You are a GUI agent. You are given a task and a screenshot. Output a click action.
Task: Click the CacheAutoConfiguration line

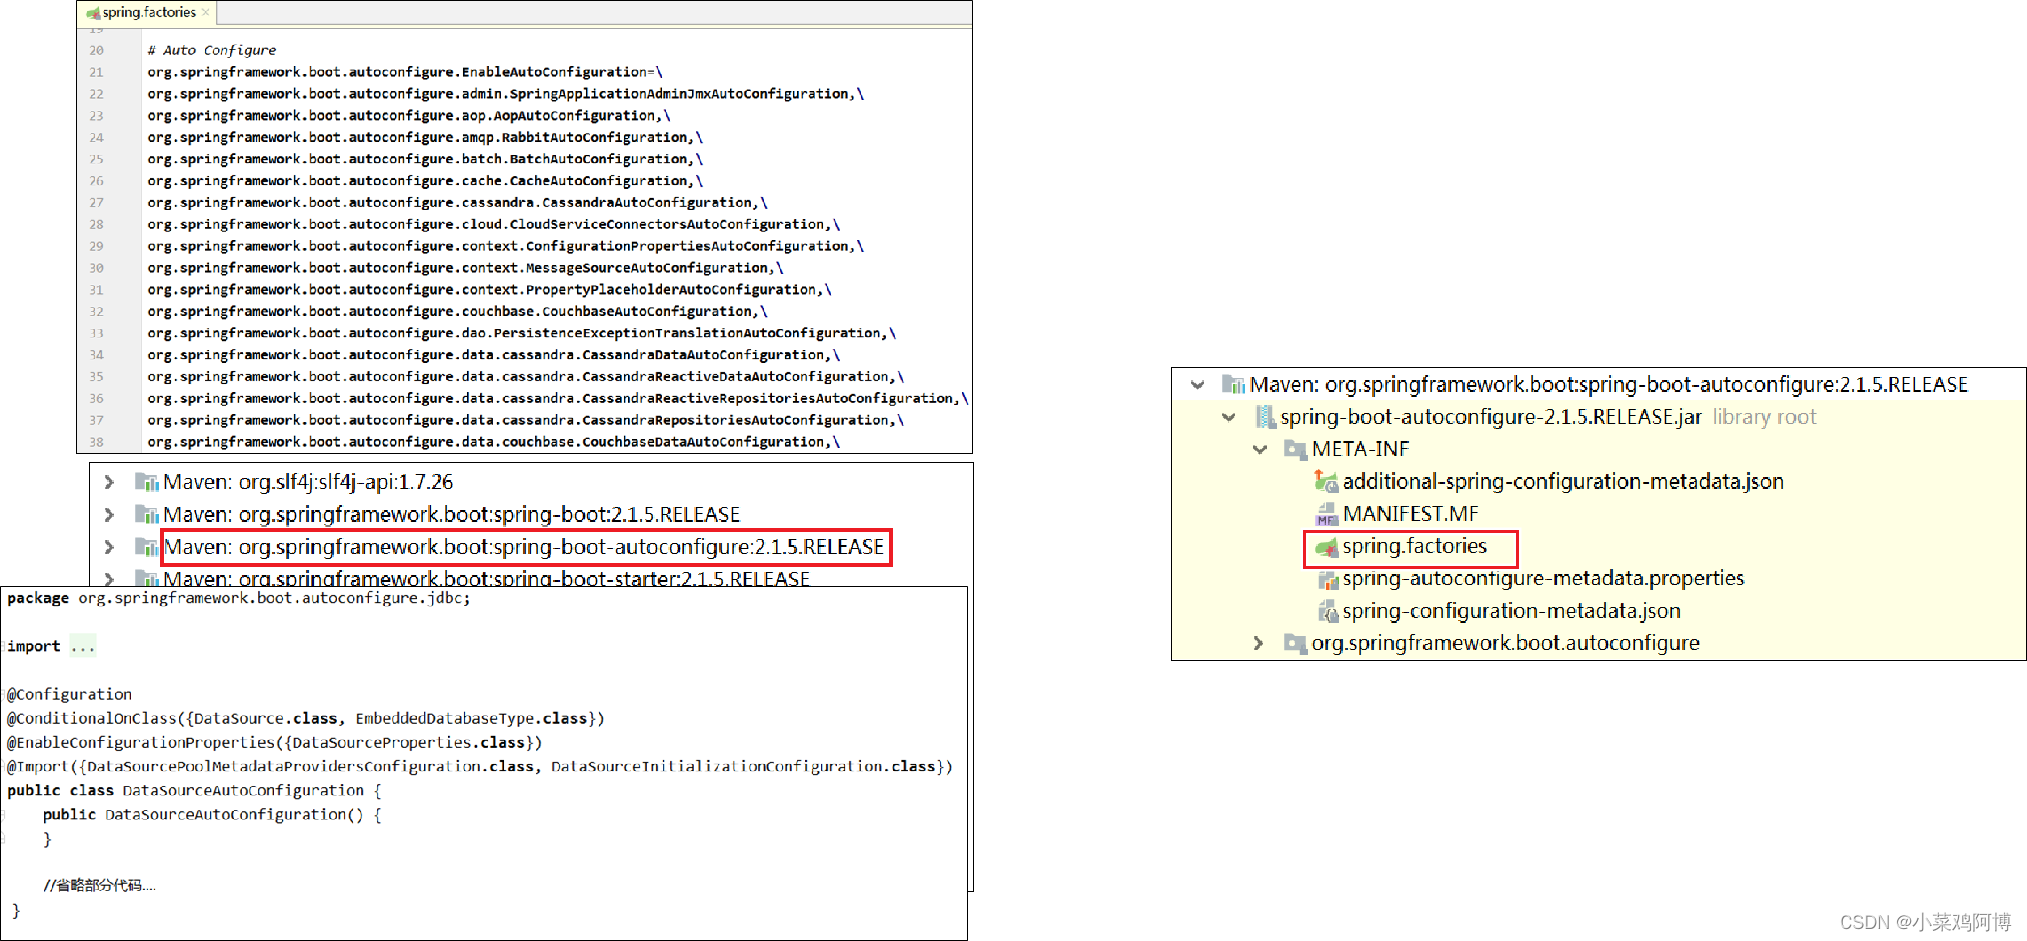pyautogui.click(x=424, y=181)
